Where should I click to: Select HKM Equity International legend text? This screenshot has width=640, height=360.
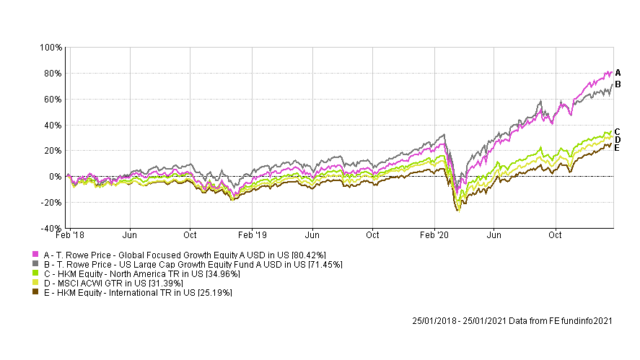point(138,293)
